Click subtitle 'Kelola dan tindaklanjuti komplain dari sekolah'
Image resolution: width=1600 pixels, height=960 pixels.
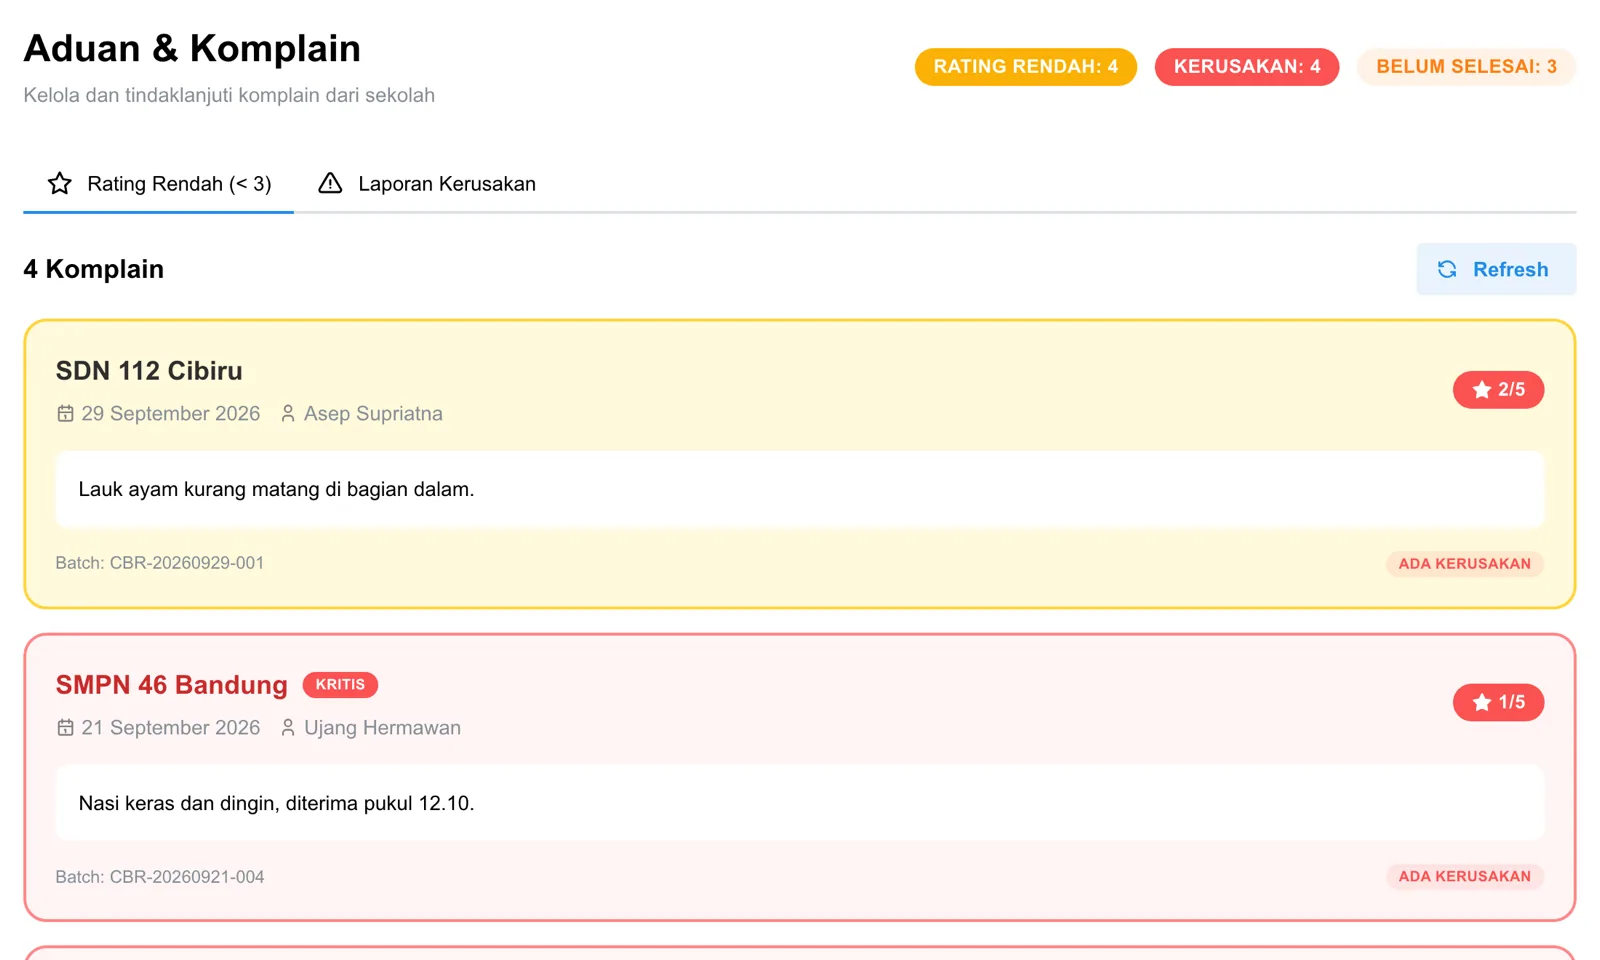(229, 95)
